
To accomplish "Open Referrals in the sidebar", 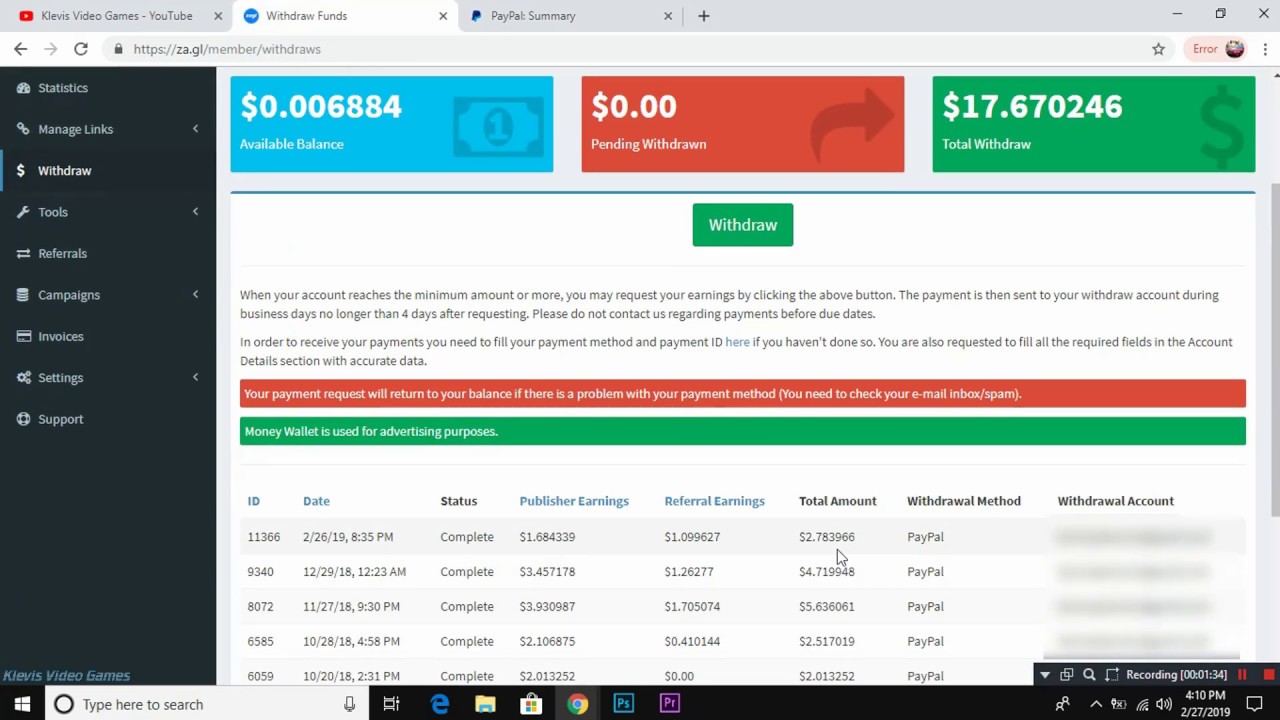I will click(63, 254).
